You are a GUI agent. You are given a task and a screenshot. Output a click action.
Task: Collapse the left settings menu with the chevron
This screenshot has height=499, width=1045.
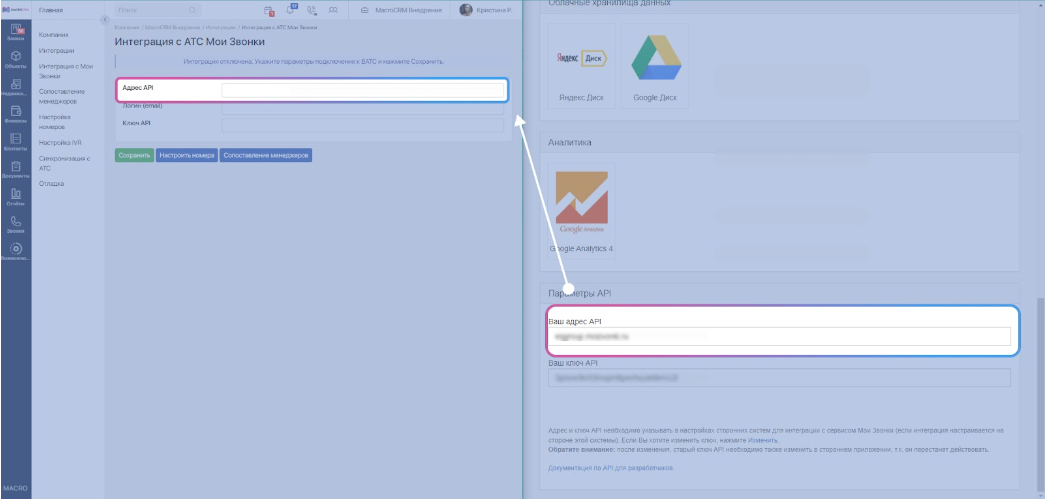tap(105, 21)
